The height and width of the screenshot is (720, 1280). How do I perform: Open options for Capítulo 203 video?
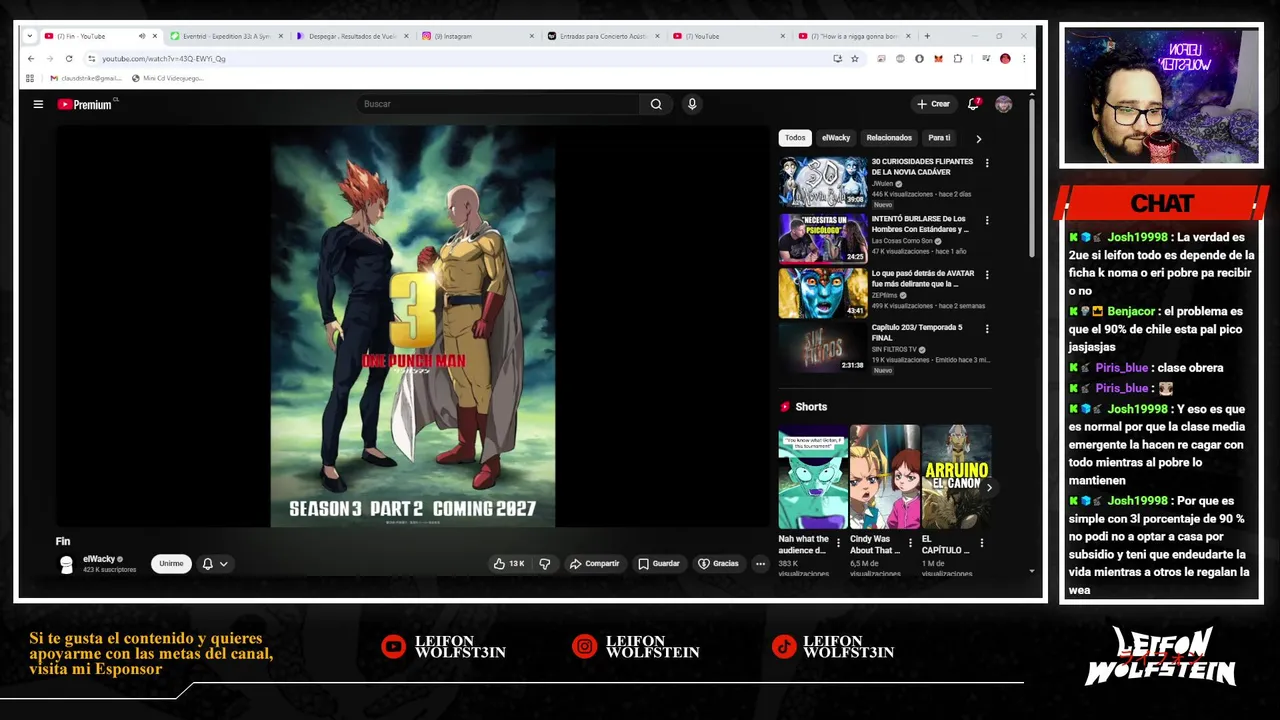pos(987,328)
